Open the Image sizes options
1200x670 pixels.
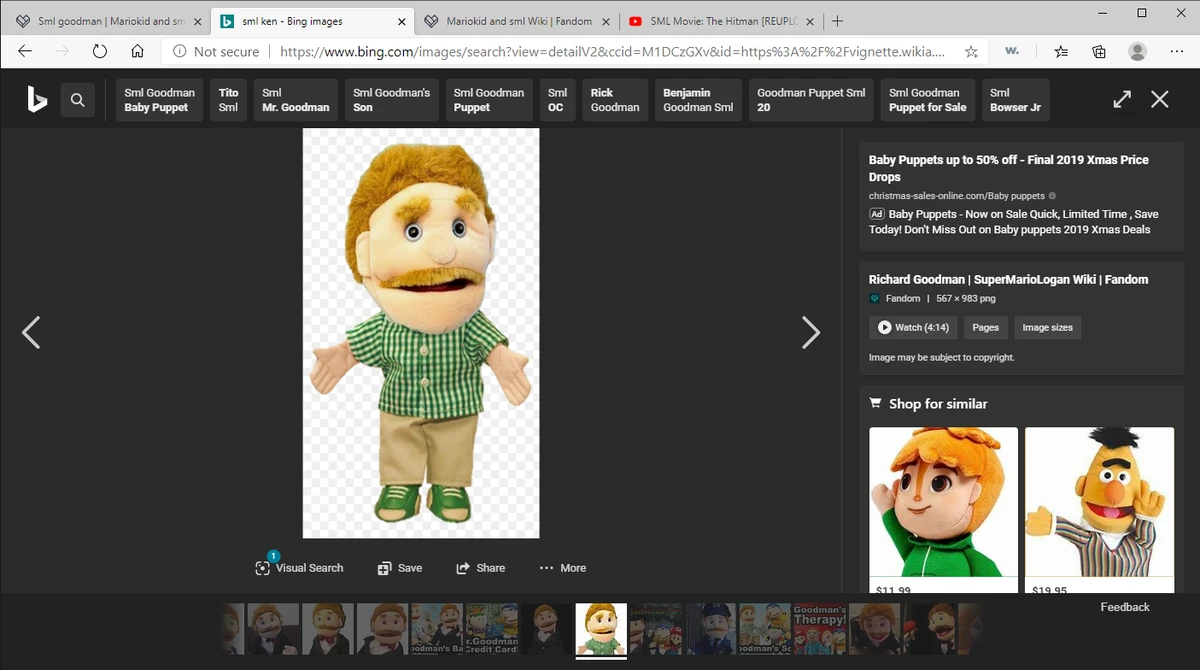click(1047, 327)
